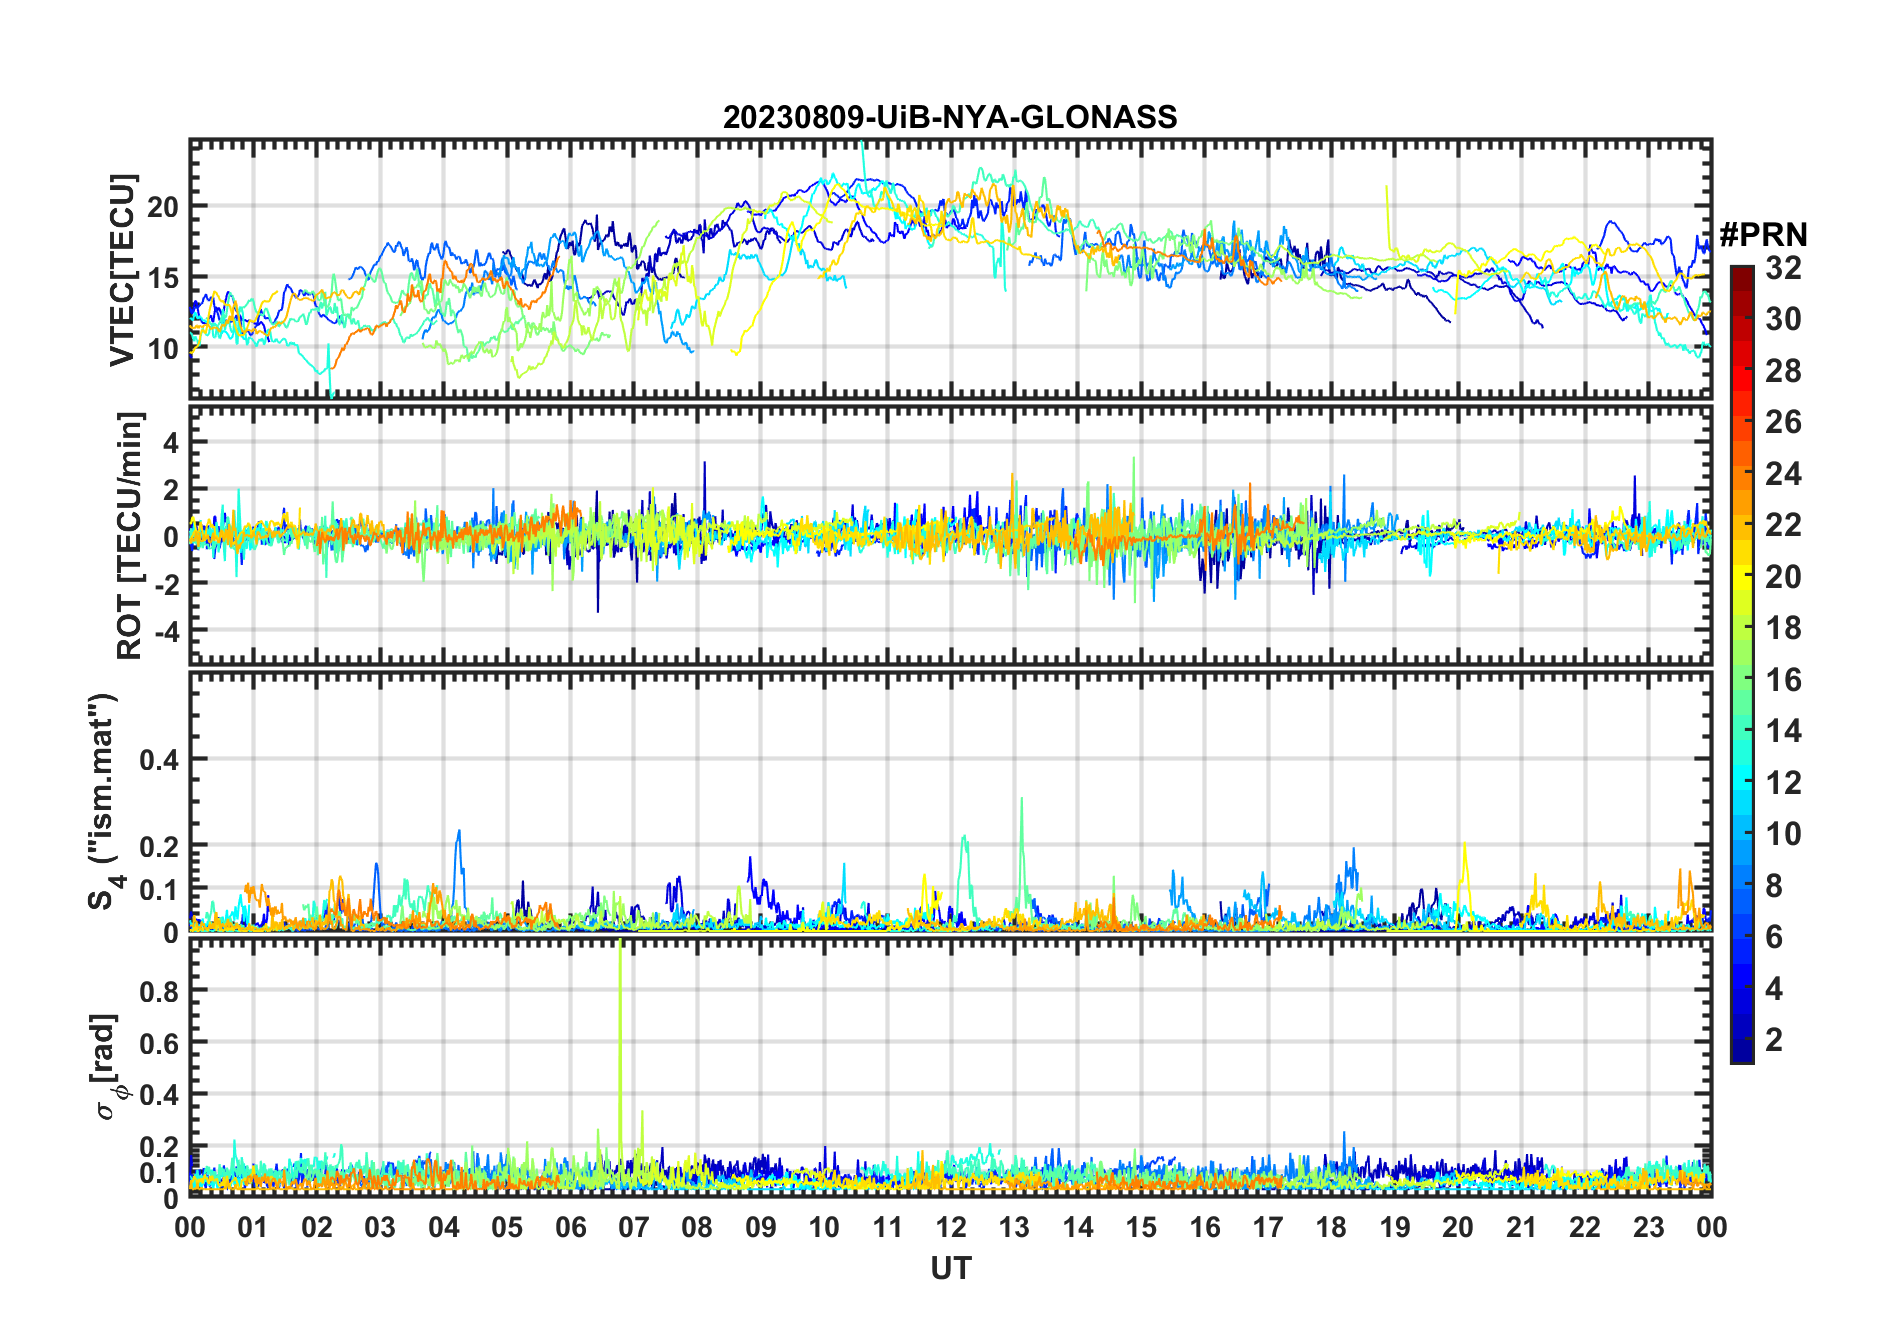Select VTEC y-axis tick label 10
This screenshot has height=1330, width=1902.
tap(163, 349)
